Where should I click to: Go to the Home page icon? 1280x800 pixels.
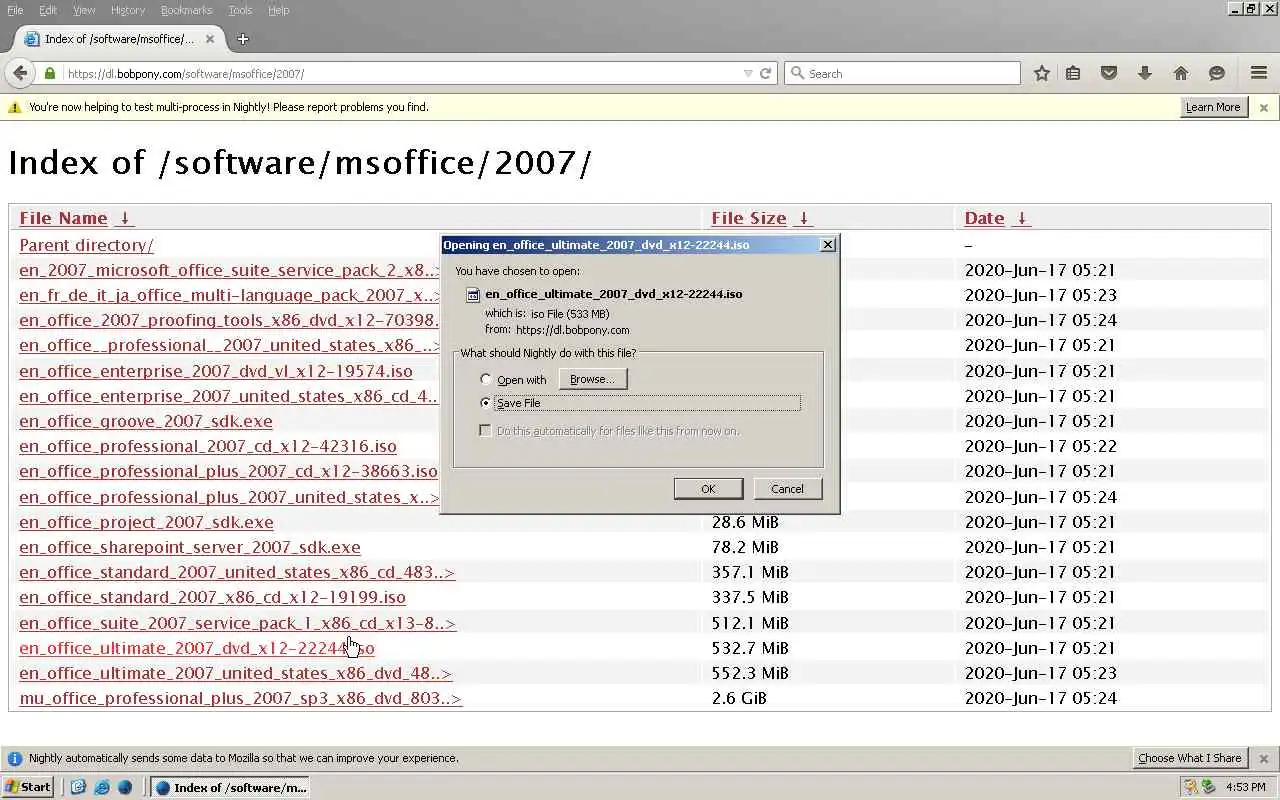1181,73
